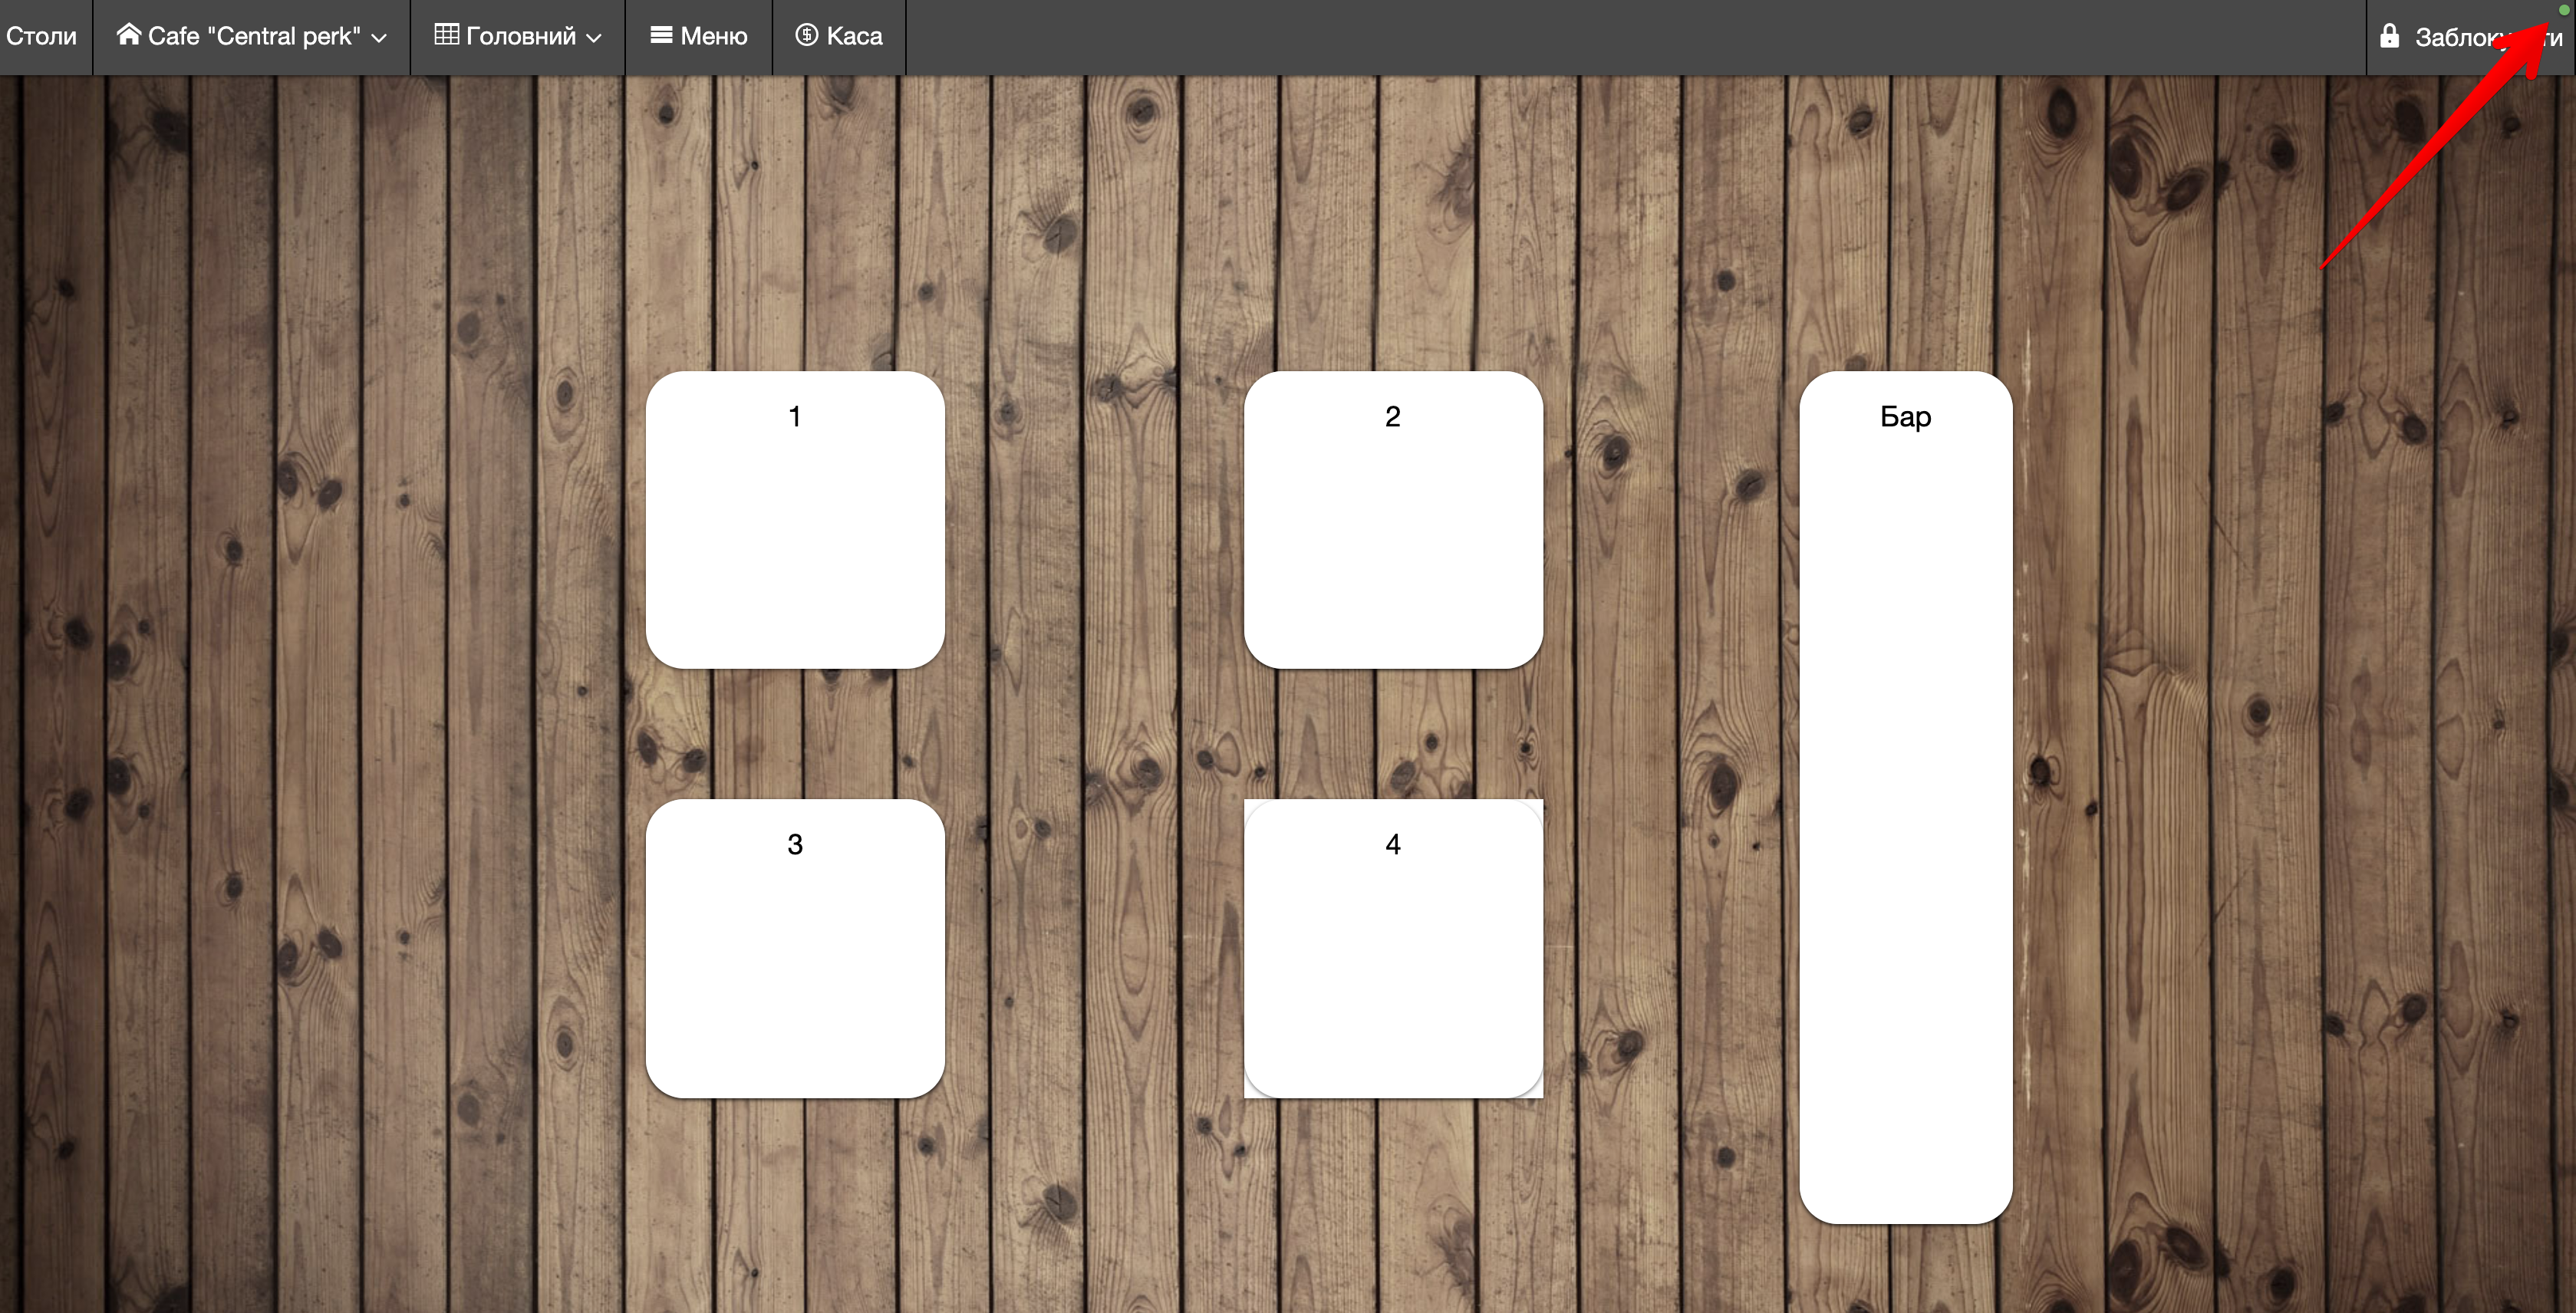This screenshot has height=1313, width=2576.
Task: Open table number 4
Action: (x=1393, y=948)
